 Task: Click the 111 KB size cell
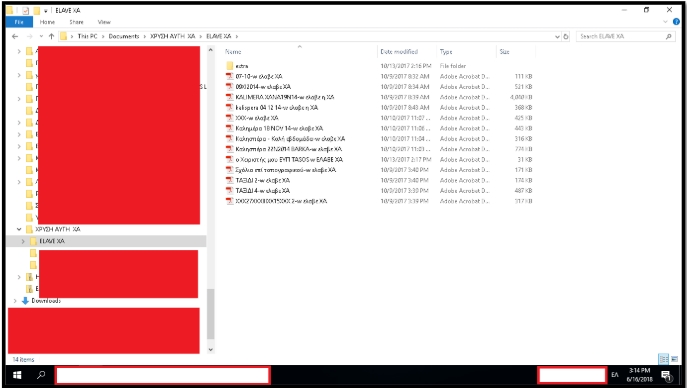point(524,76)
